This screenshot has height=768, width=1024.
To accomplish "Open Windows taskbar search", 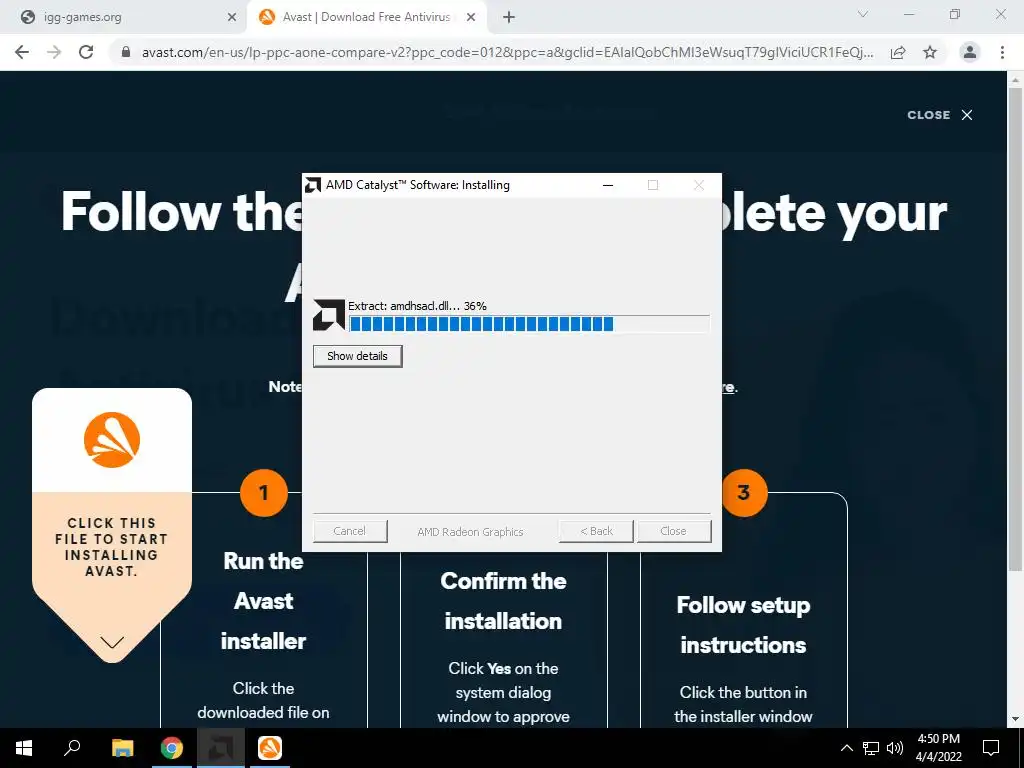I will click(72, 748).
